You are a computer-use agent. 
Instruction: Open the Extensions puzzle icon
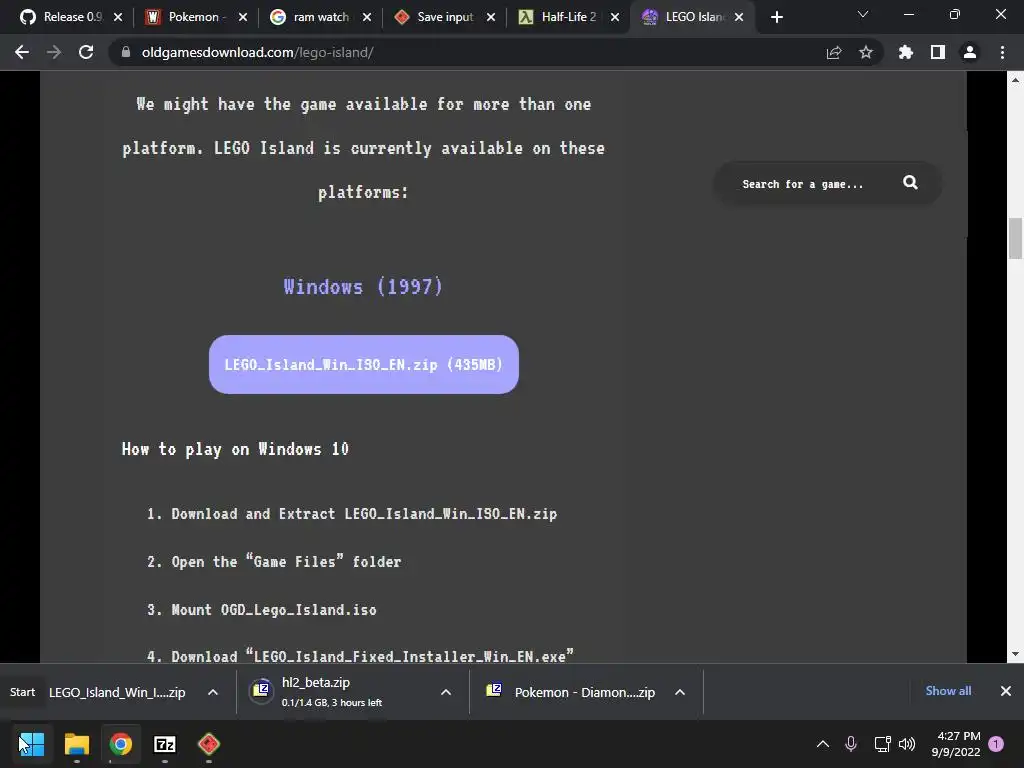point(905,52)
